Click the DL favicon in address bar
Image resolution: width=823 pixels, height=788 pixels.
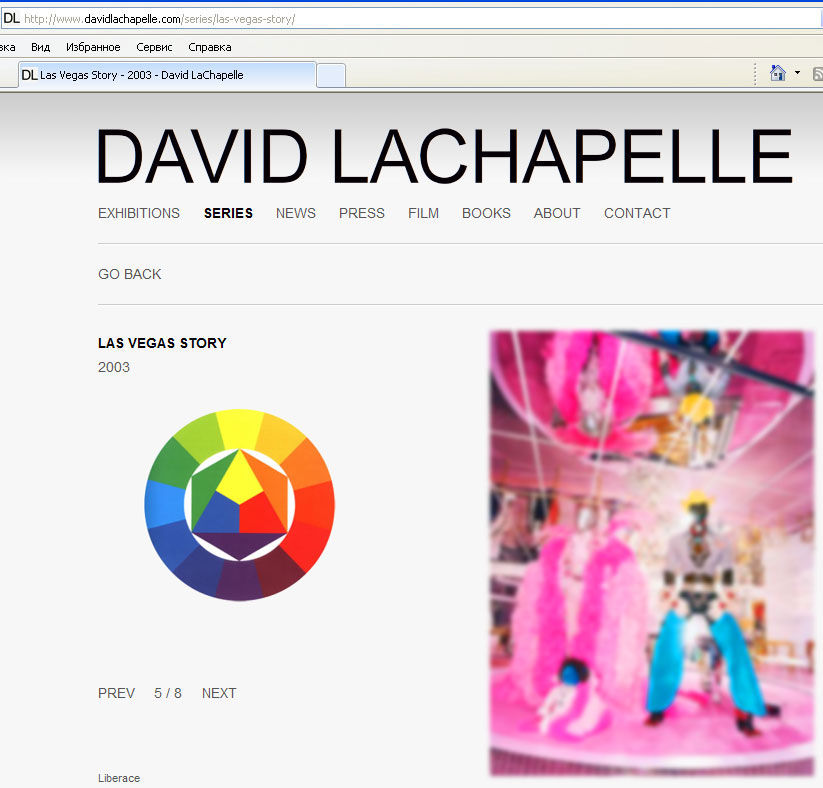tap(12, 19)
